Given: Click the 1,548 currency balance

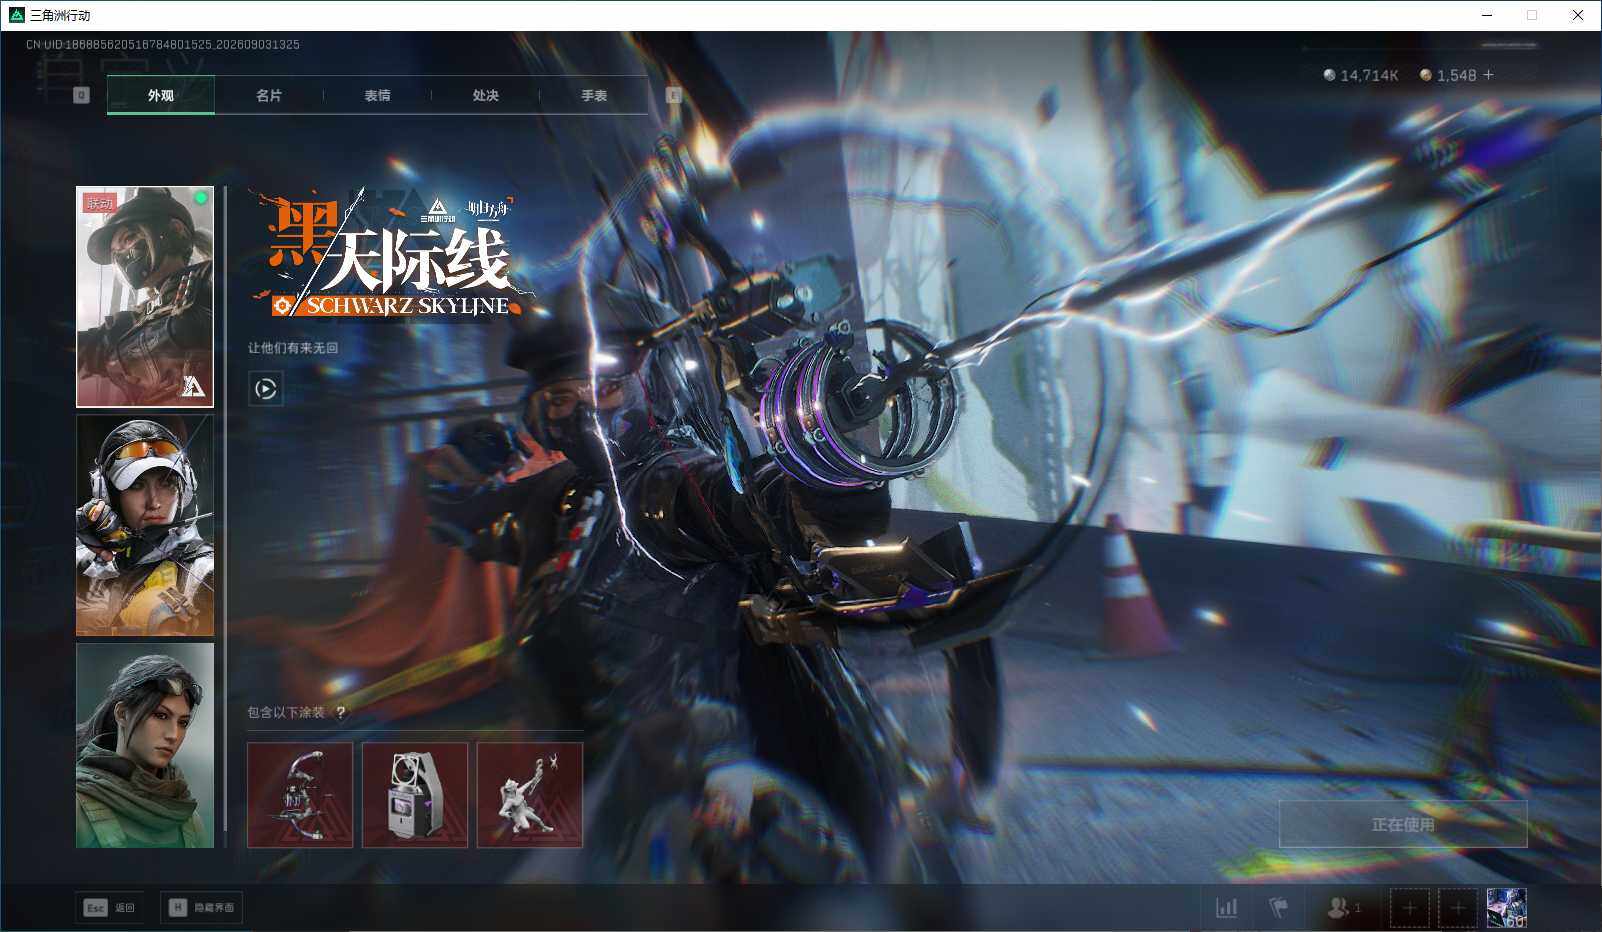Looking at the screenshot, I should (1448, 75).
